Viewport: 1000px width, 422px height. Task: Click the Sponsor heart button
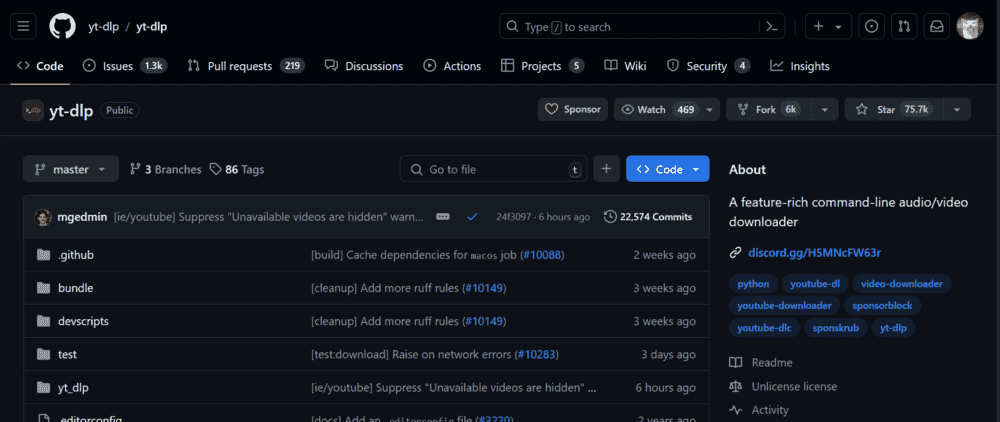click(x=573, y=109)
